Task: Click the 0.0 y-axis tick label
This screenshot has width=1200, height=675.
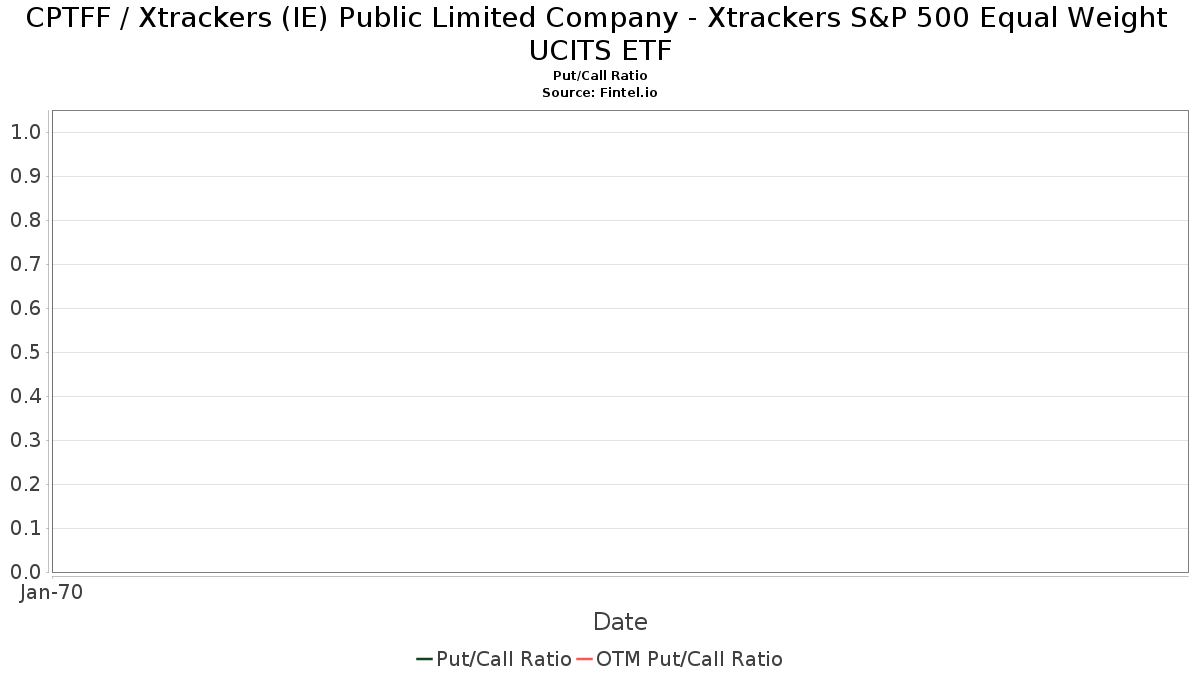Action: tap(25, 572)
